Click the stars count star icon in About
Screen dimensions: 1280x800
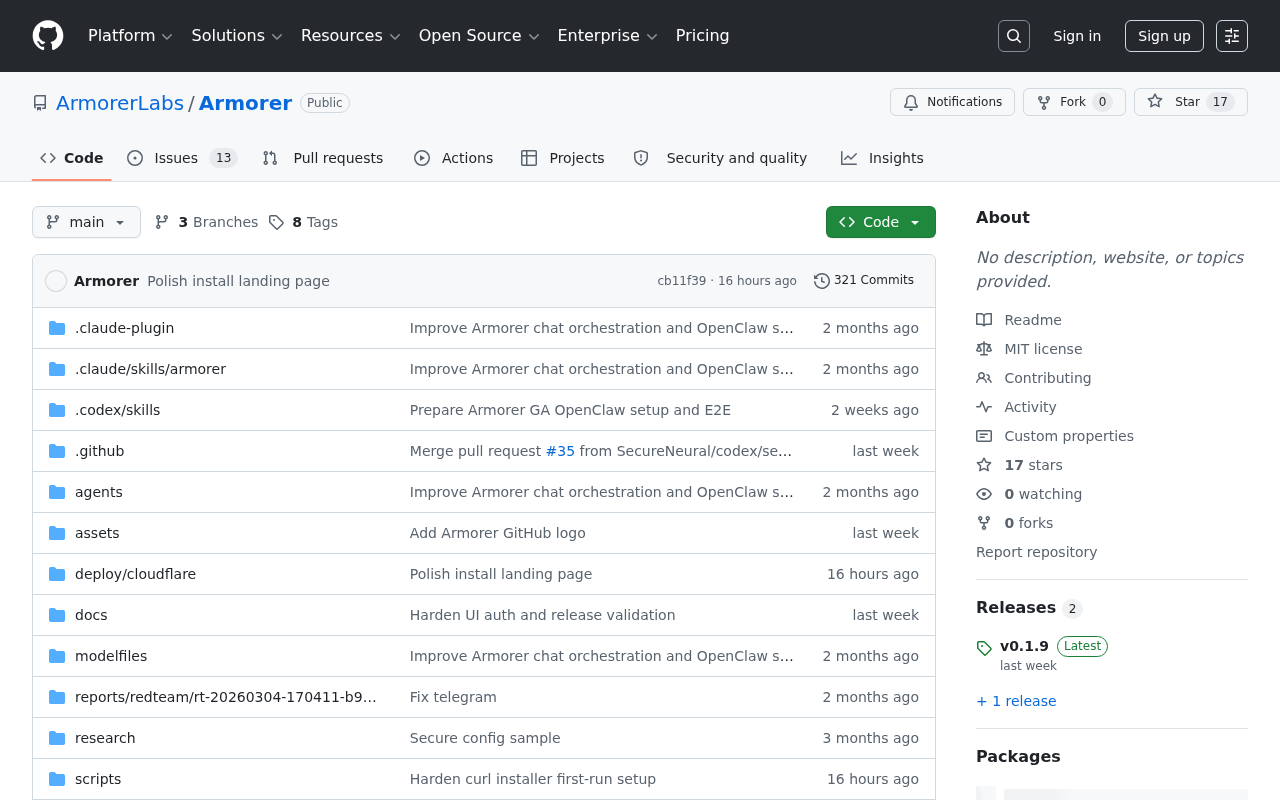tap(984, 465)
